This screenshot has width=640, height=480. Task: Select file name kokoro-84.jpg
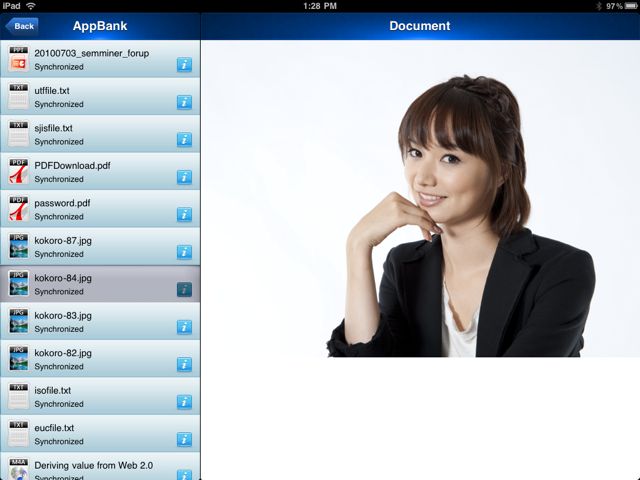coord(63,278)
